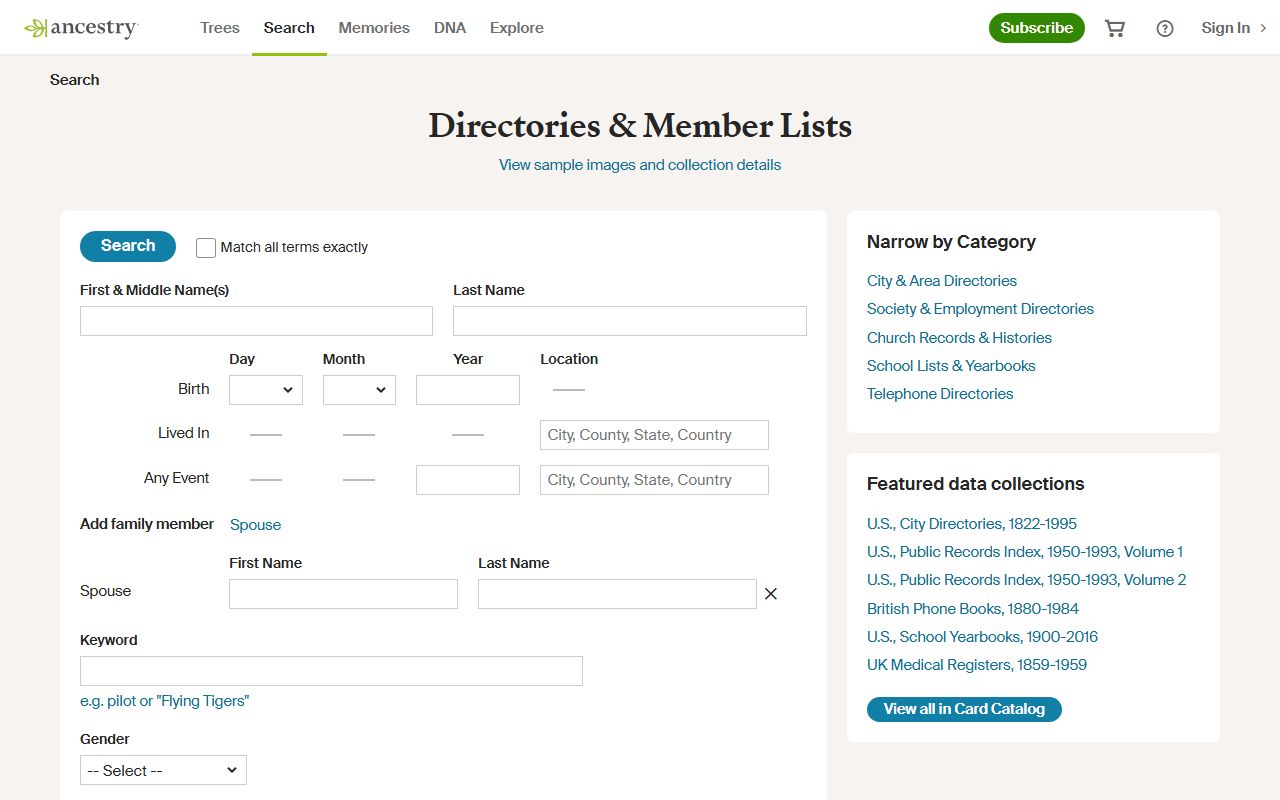Remove spouse row with the X icon
1280x800 pixels.
click(771, 594)
